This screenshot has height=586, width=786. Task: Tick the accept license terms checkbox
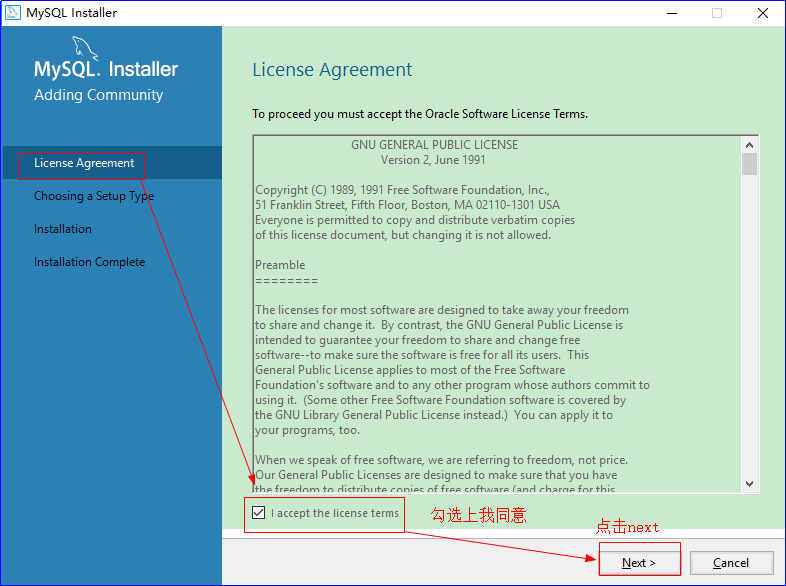(259, 514)
